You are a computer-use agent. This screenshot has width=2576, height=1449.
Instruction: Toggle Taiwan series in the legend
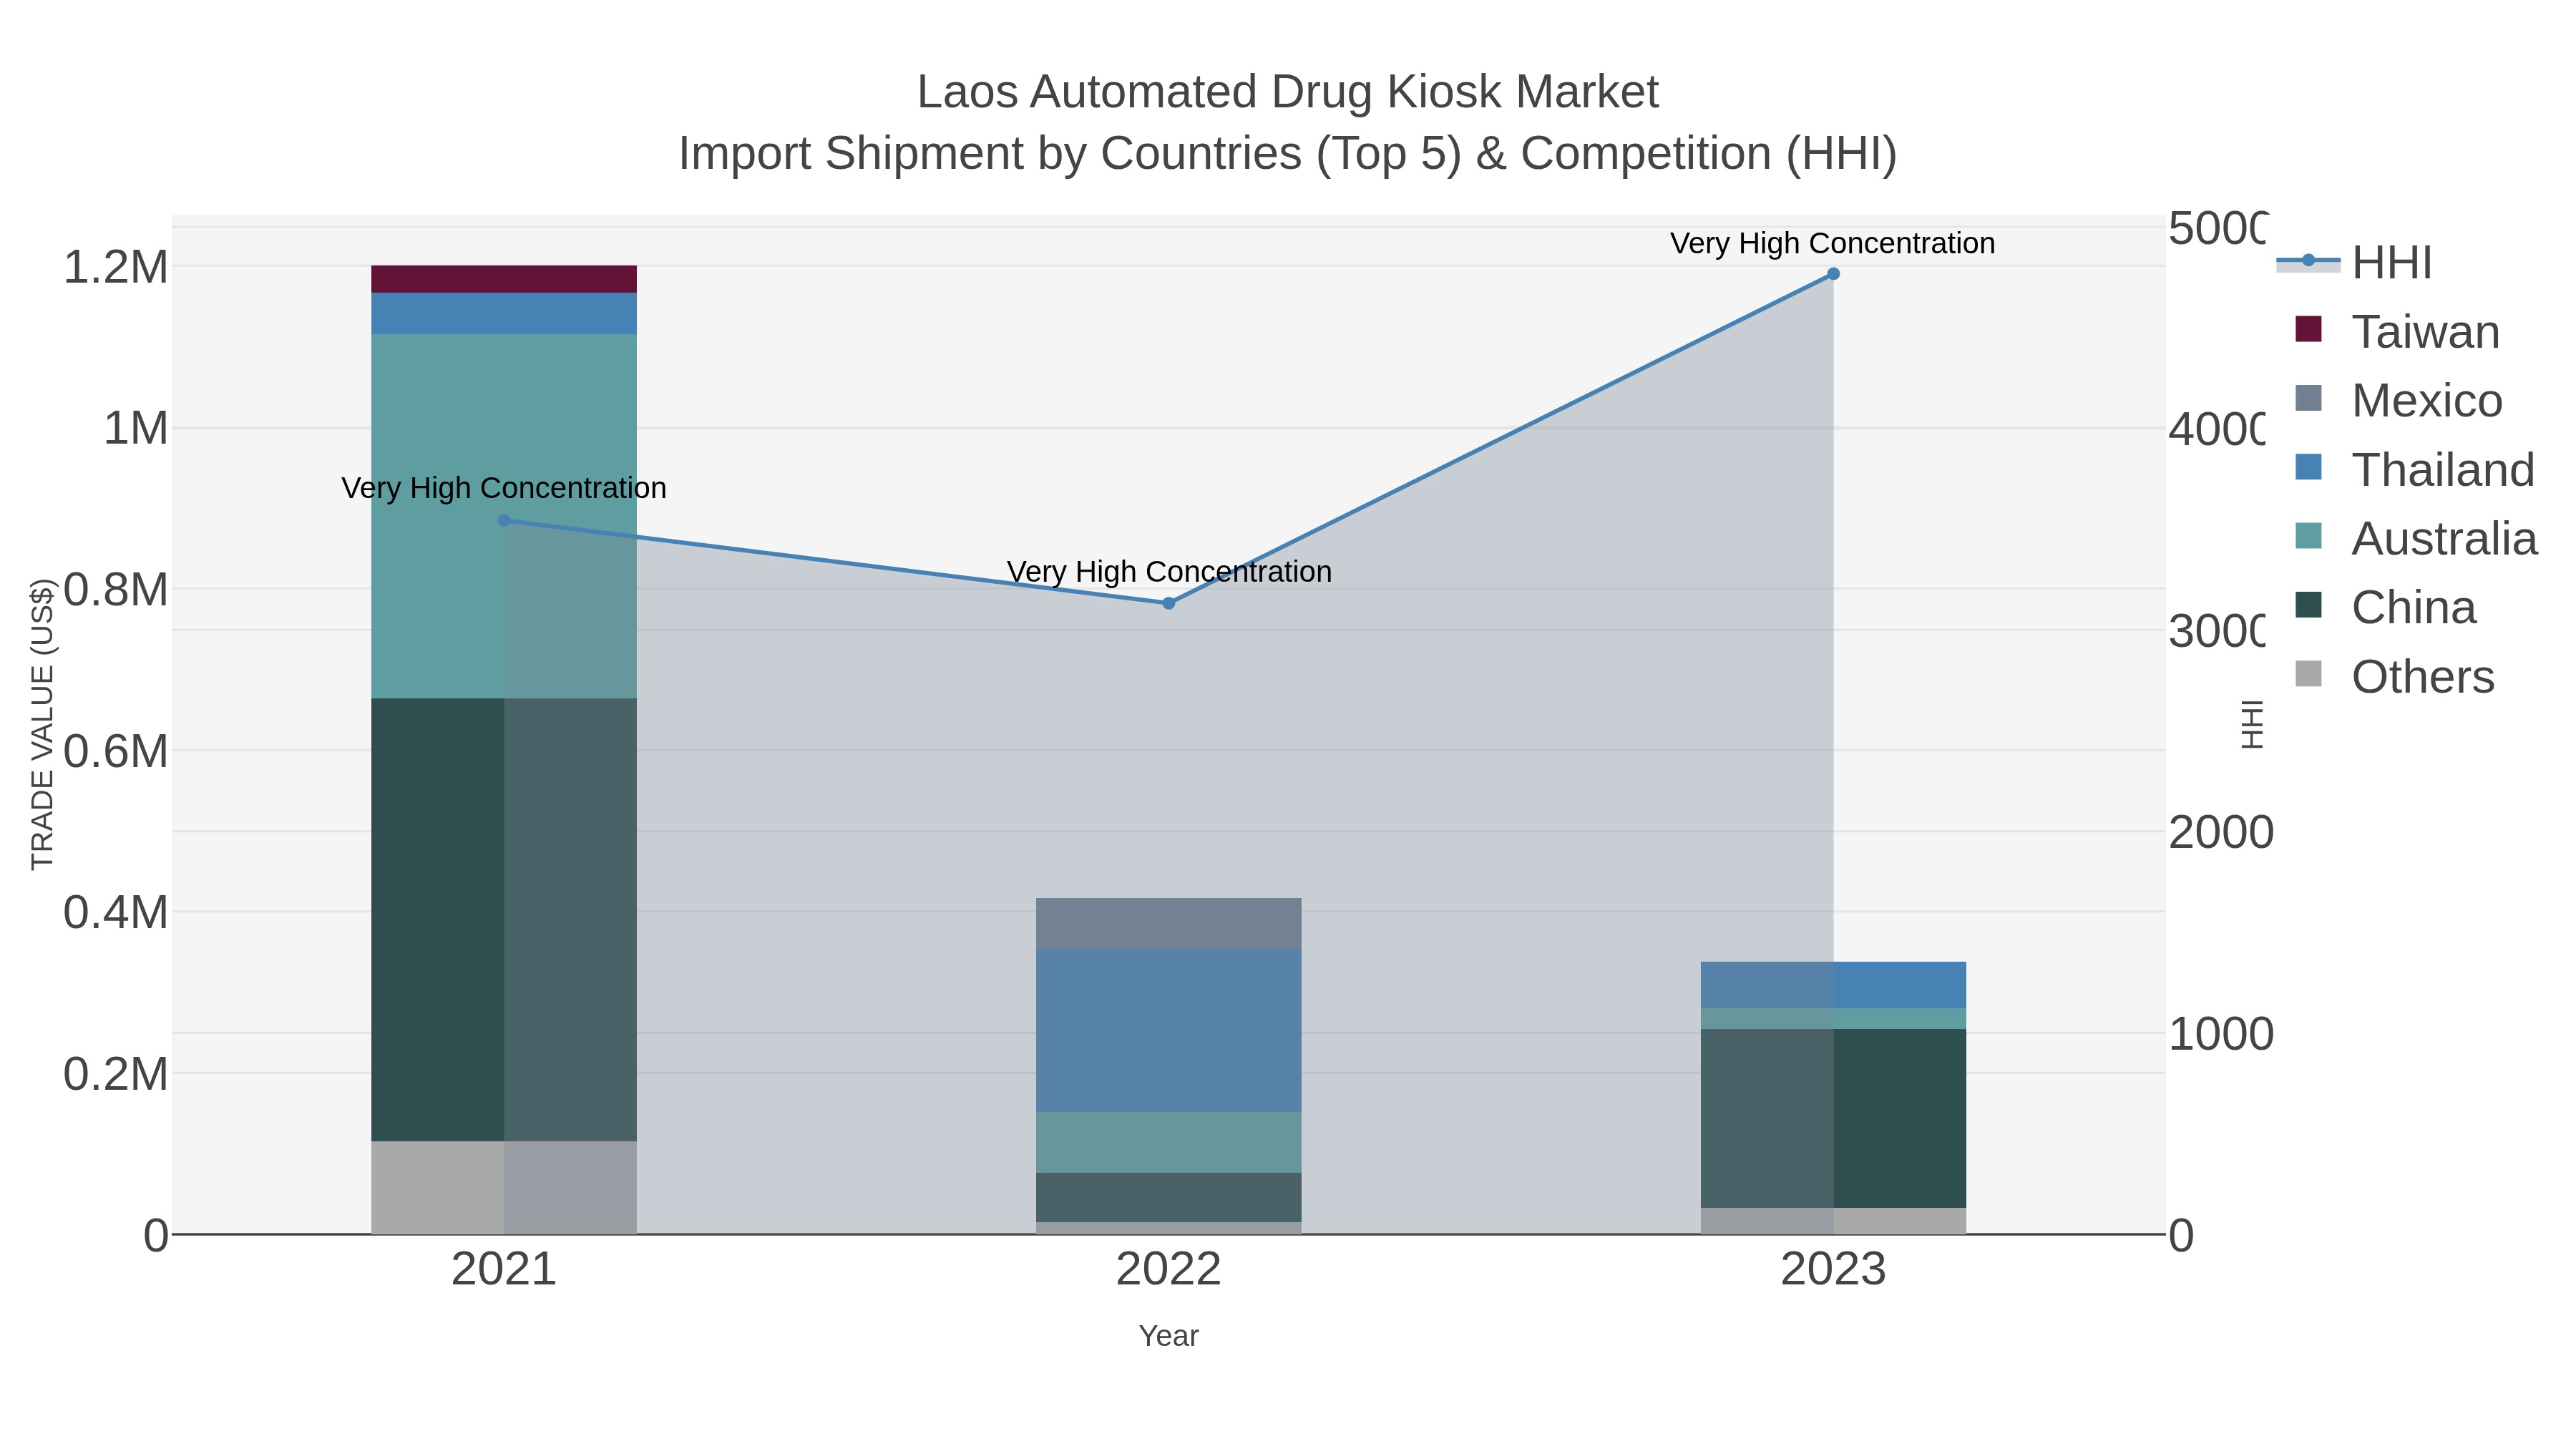pyautogui.click(x=2397, y=332)
